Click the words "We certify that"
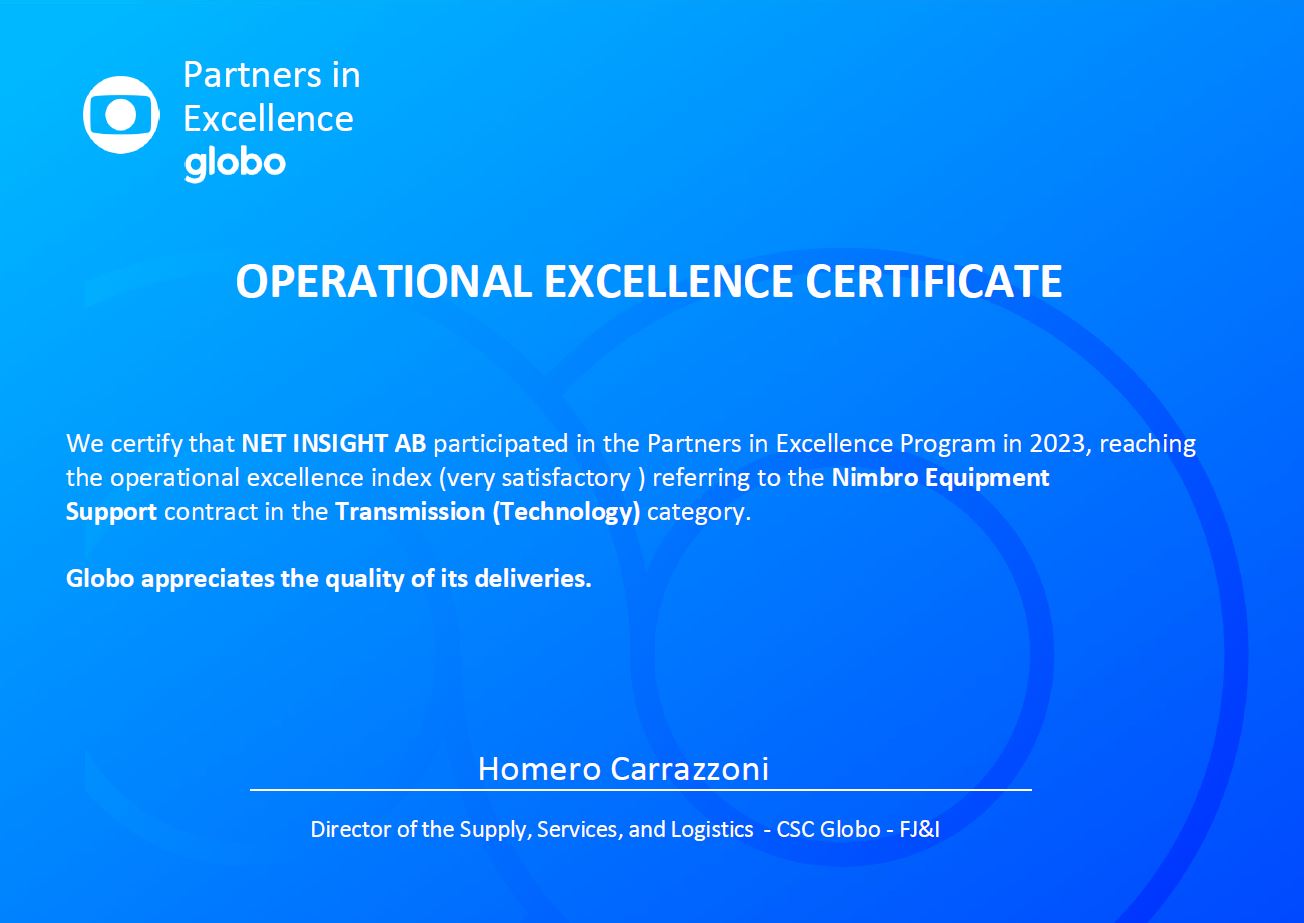The image size is (1304, 923). coord(151,443)
